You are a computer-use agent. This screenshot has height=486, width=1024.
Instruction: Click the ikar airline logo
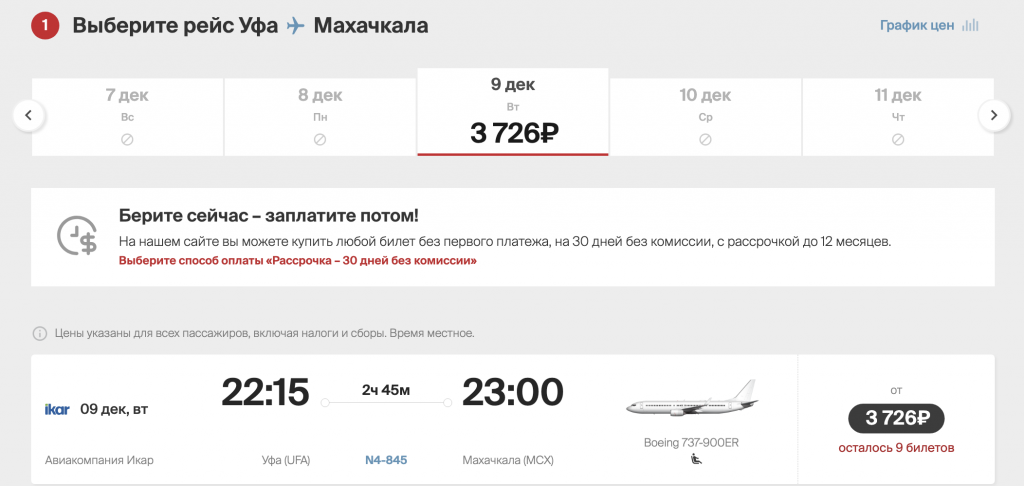click(x=57, y=410)
